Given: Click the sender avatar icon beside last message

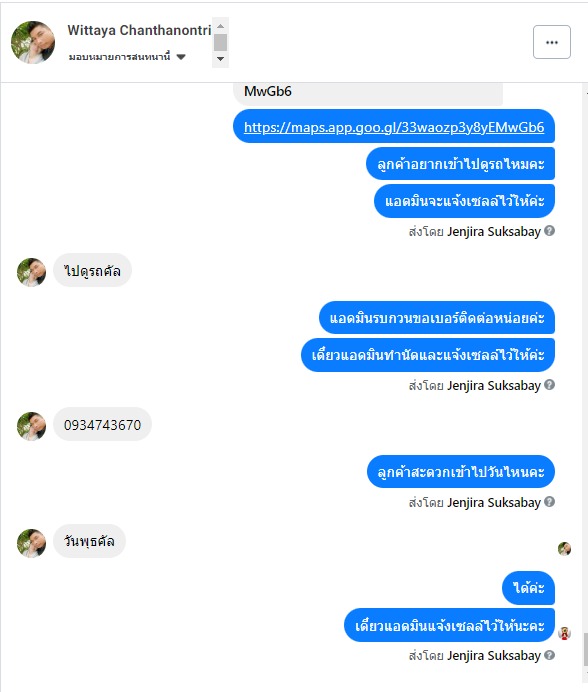Looking at the screenshot, I should 565,633.
